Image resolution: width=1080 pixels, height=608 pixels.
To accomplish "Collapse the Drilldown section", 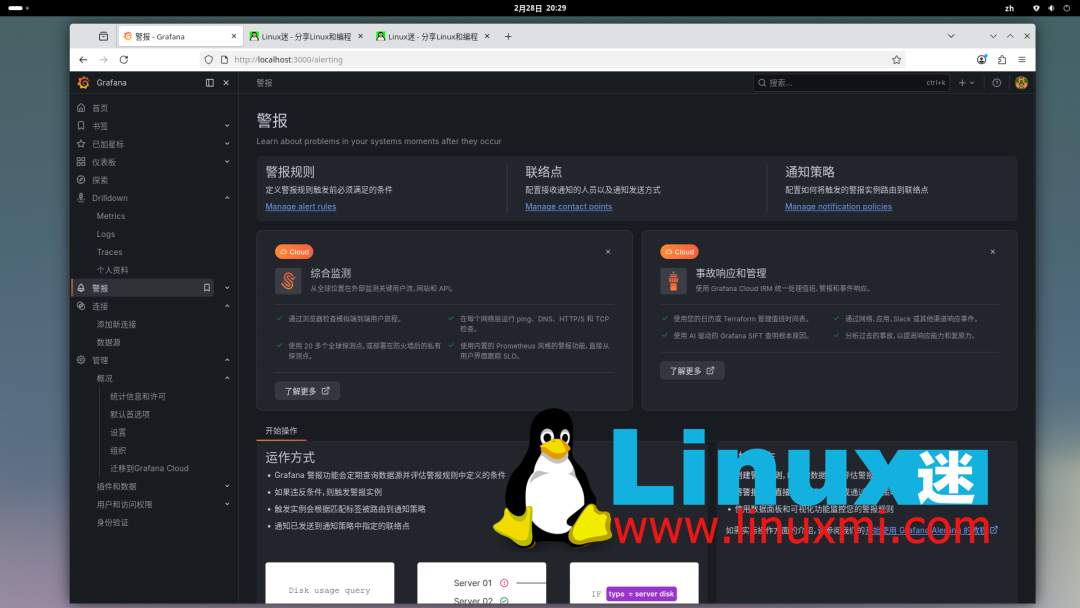I will [x=227, y=198].
